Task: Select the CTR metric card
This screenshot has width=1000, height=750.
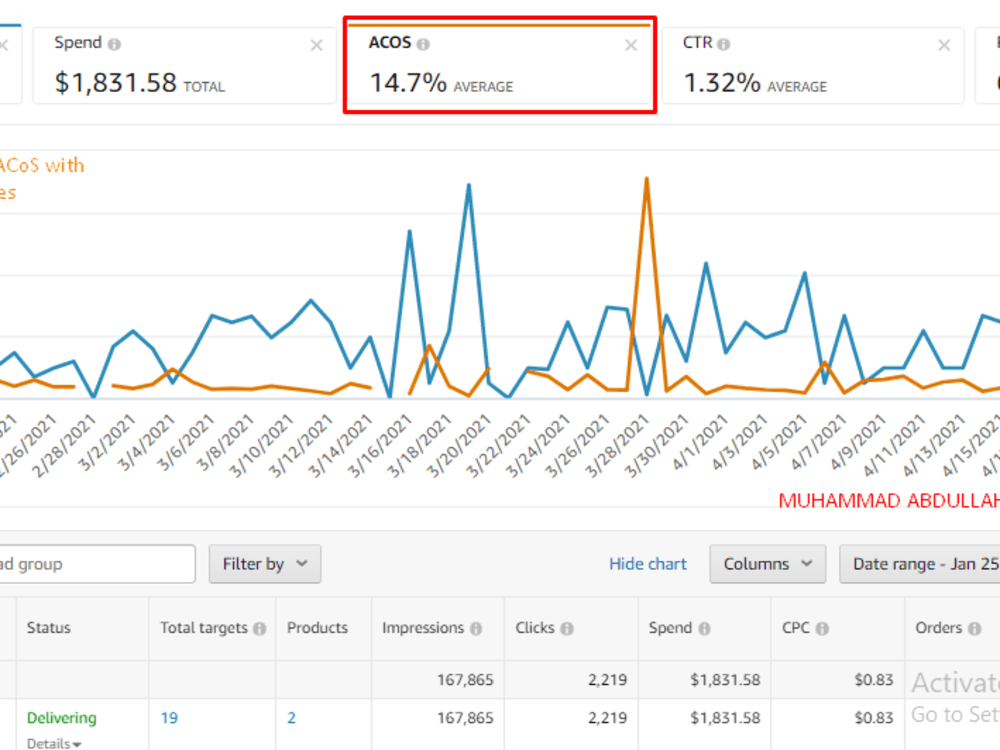Action: pos(813,65)
